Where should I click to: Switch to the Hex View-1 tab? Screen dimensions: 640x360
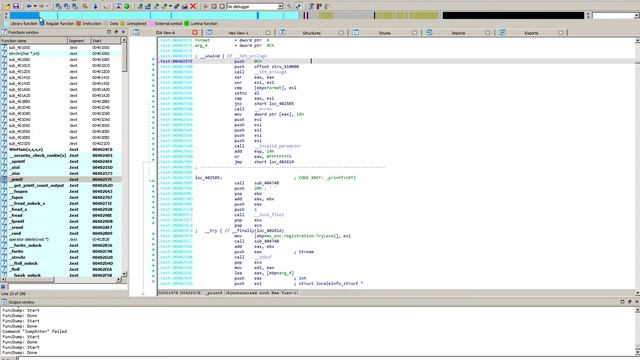[238, 33]
